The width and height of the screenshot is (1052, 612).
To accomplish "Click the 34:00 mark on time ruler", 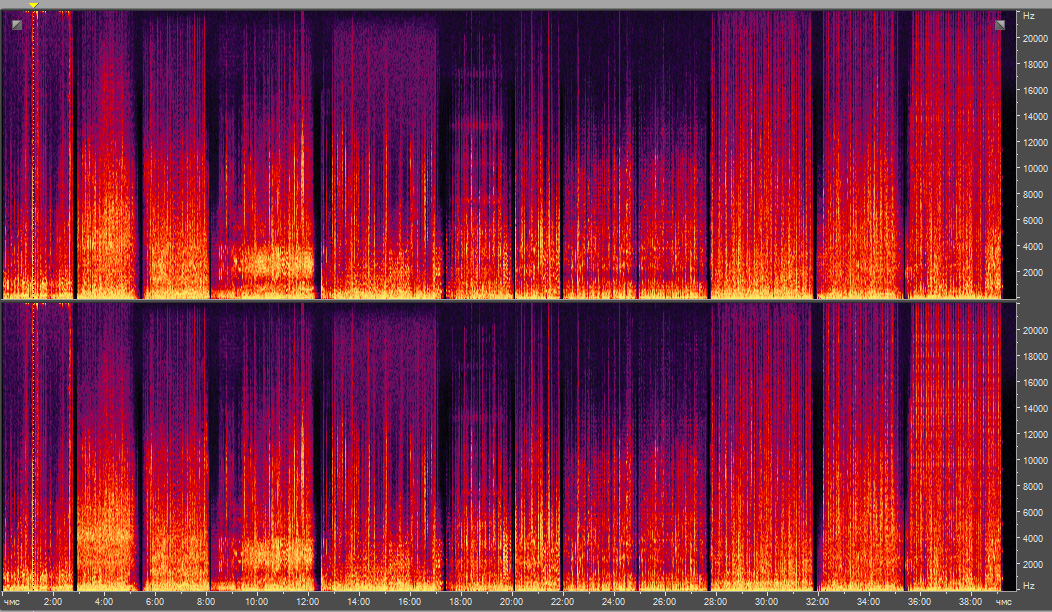I will tap(868, 601).
